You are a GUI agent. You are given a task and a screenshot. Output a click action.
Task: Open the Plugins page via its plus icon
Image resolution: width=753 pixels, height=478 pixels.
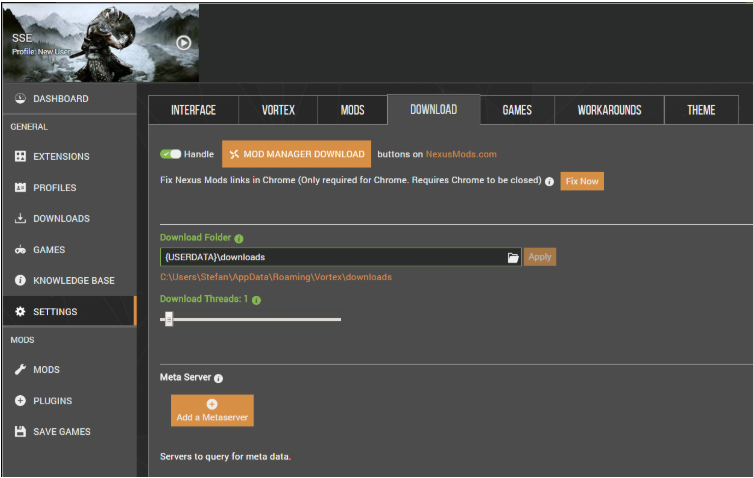coord(20,400)
